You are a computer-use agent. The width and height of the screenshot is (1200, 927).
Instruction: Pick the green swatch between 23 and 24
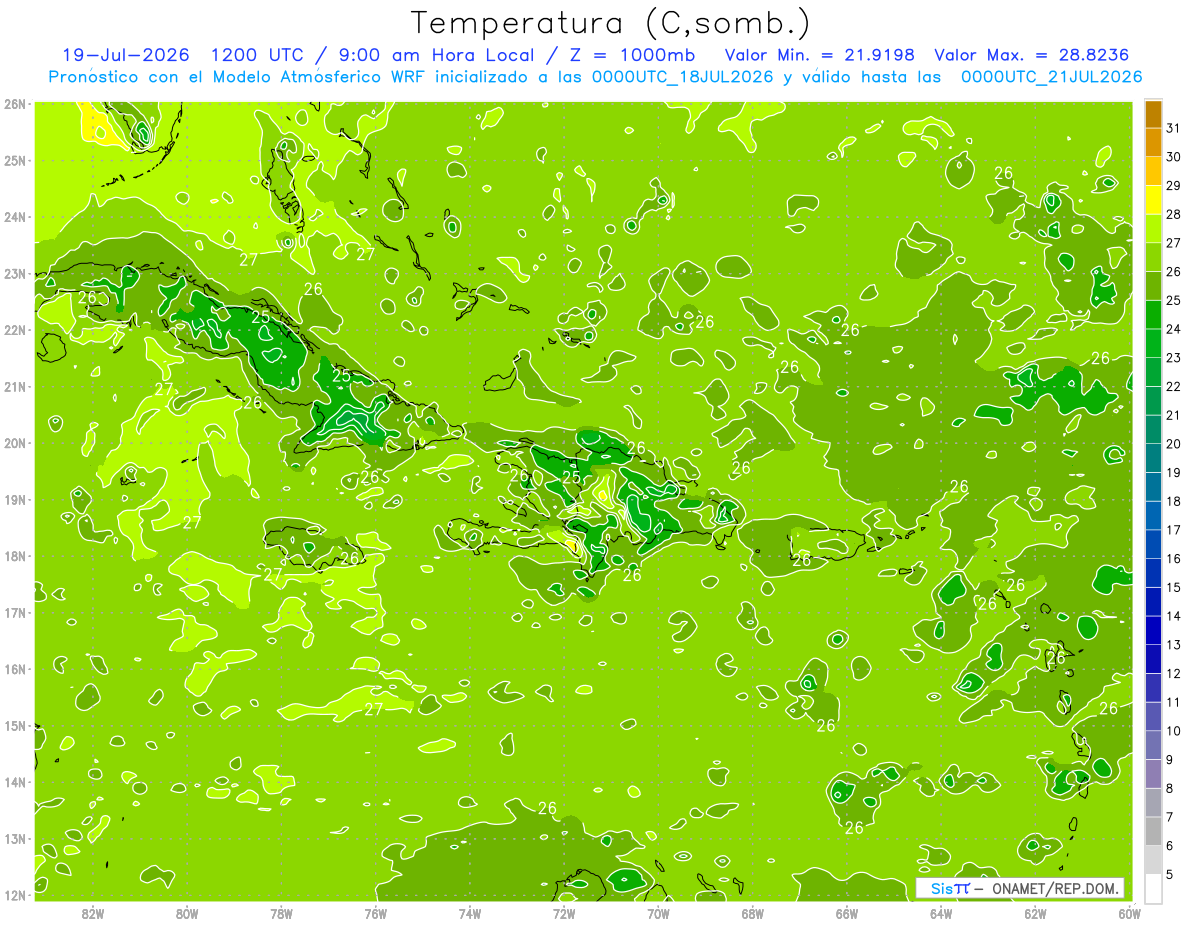tap(1153, 343)
